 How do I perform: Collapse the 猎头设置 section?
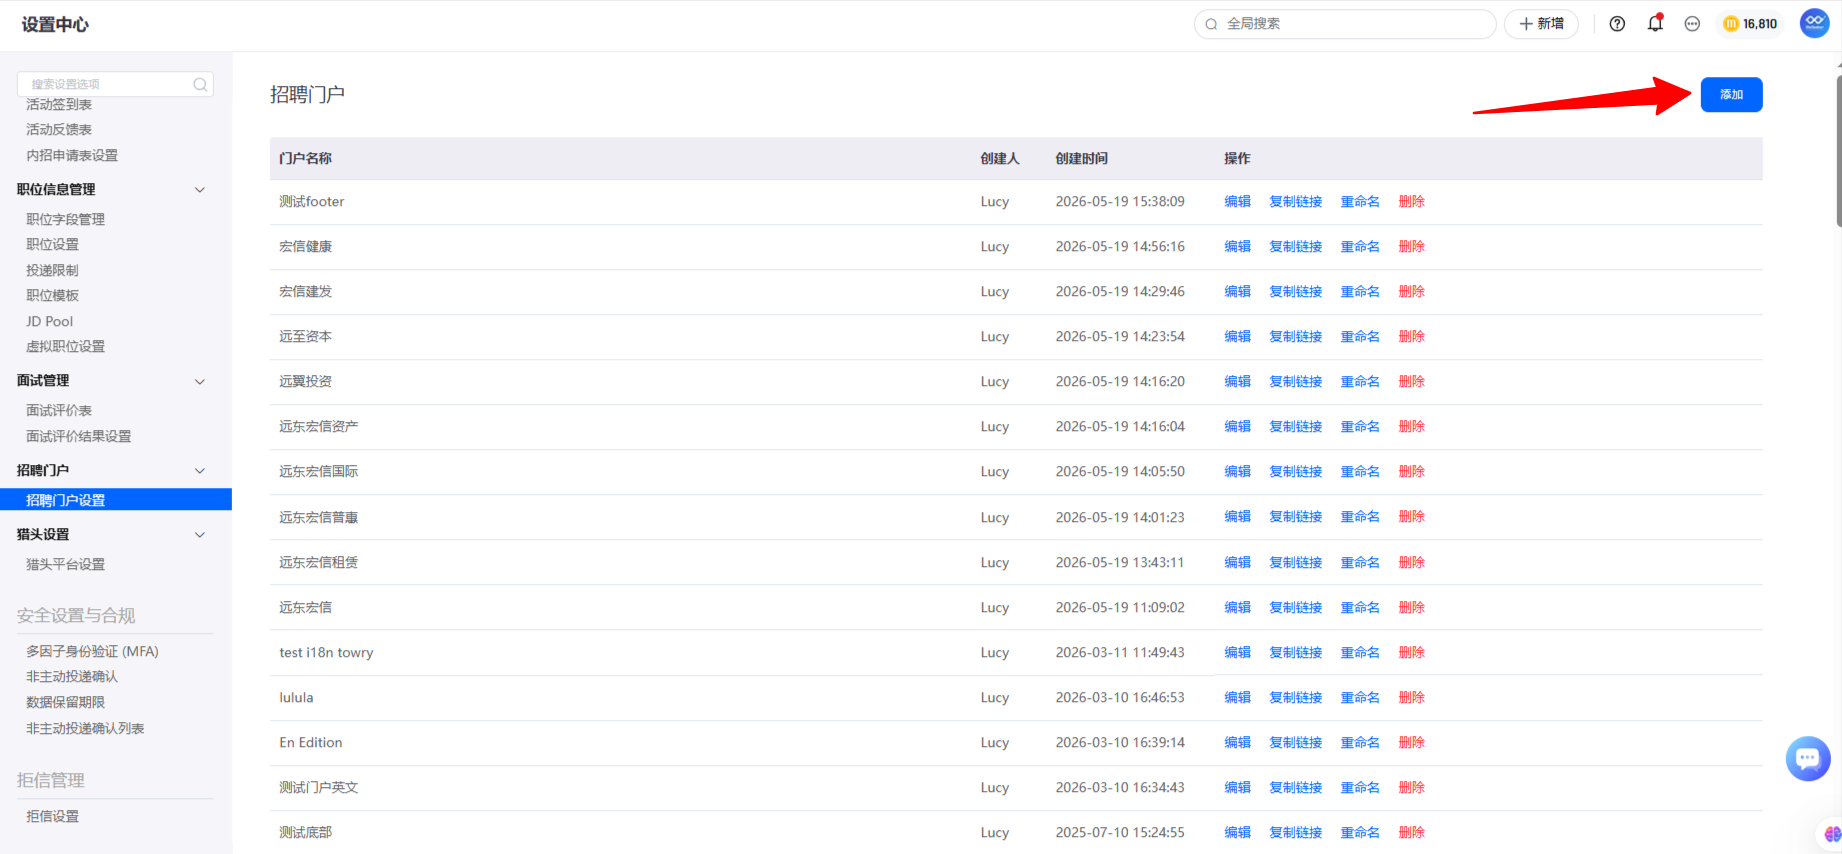200,535
